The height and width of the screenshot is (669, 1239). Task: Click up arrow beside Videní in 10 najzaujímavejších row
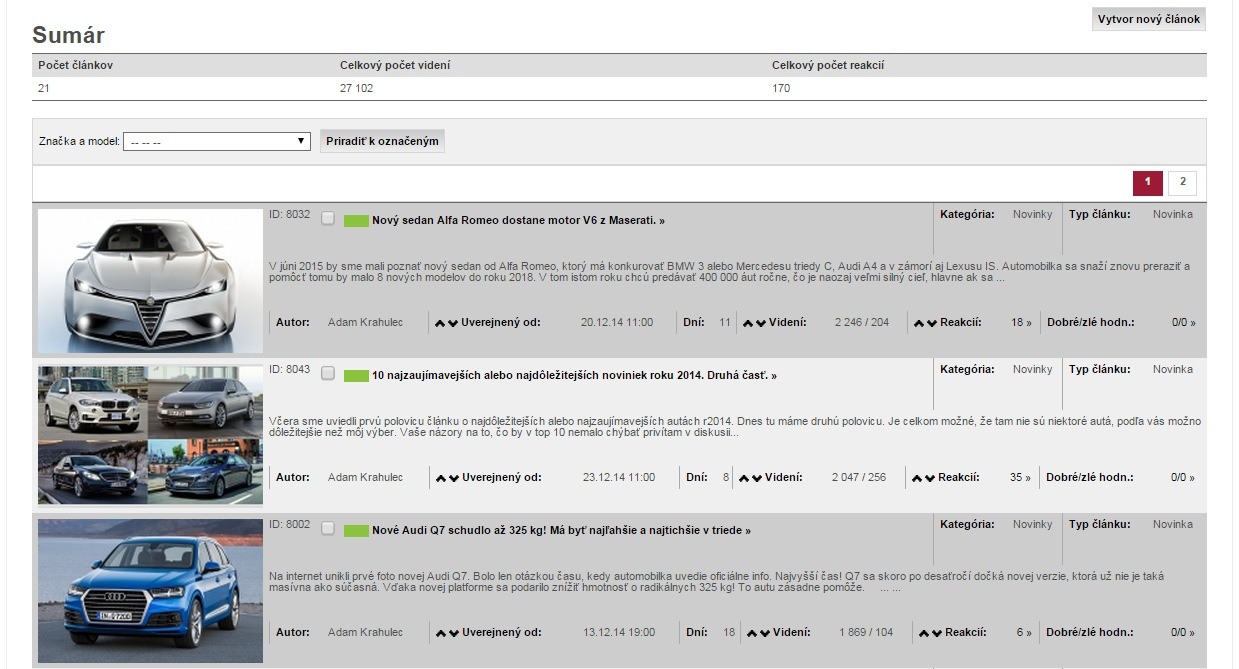(x=743, y=478)
